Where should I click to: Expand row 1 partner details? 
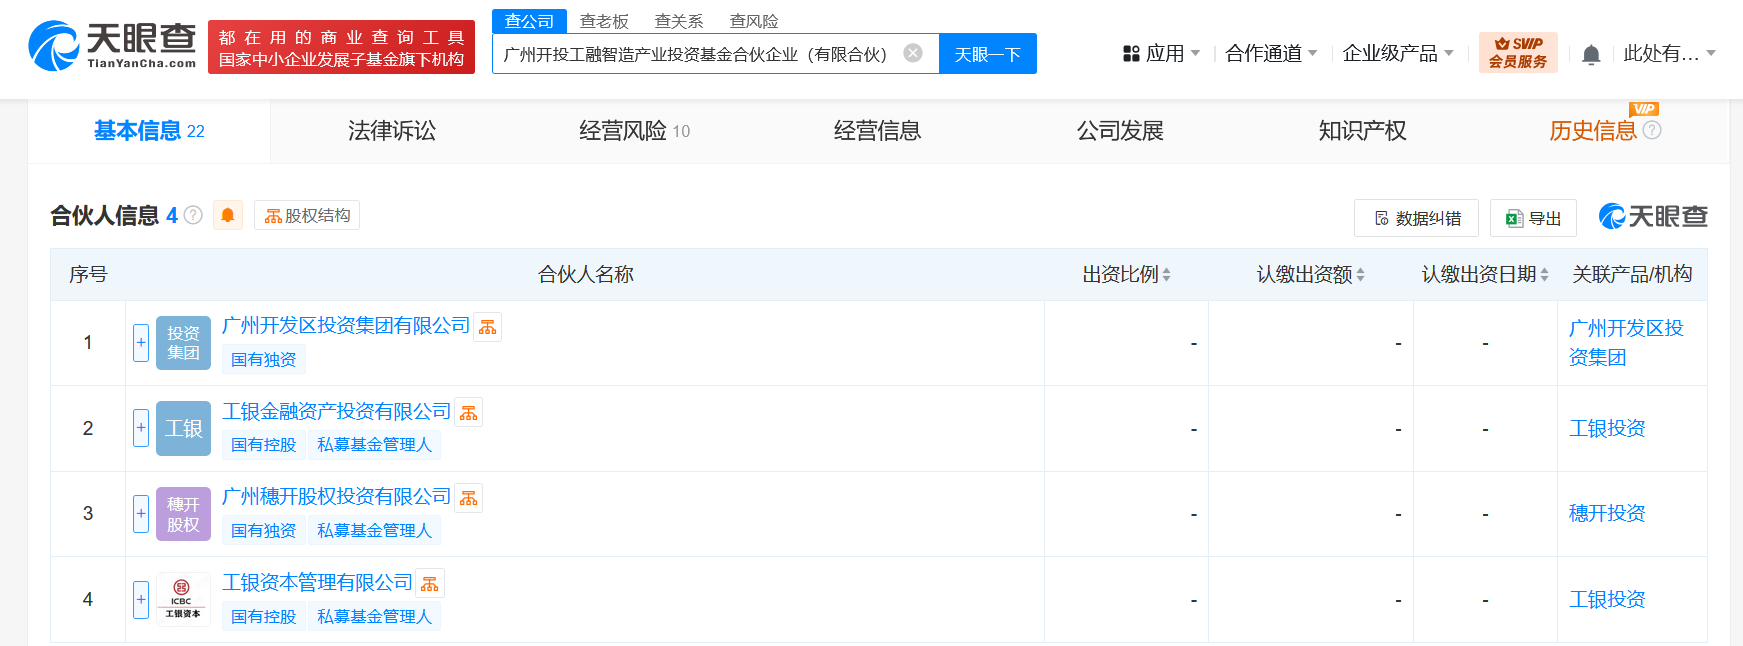click(x=141, y=343)
